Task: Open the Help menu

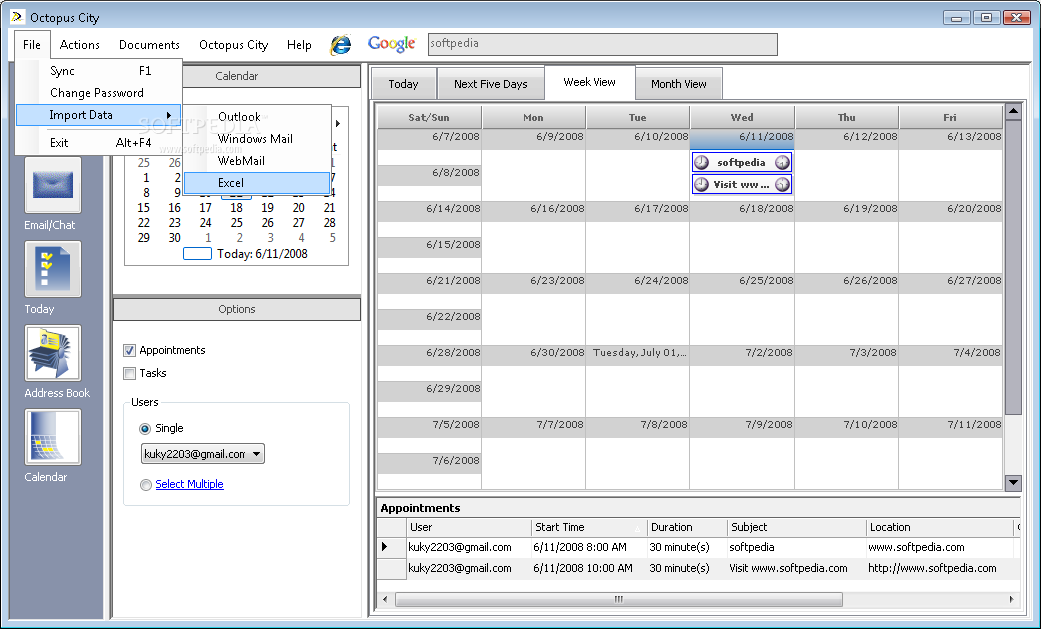Action: (x=299, y=45)
